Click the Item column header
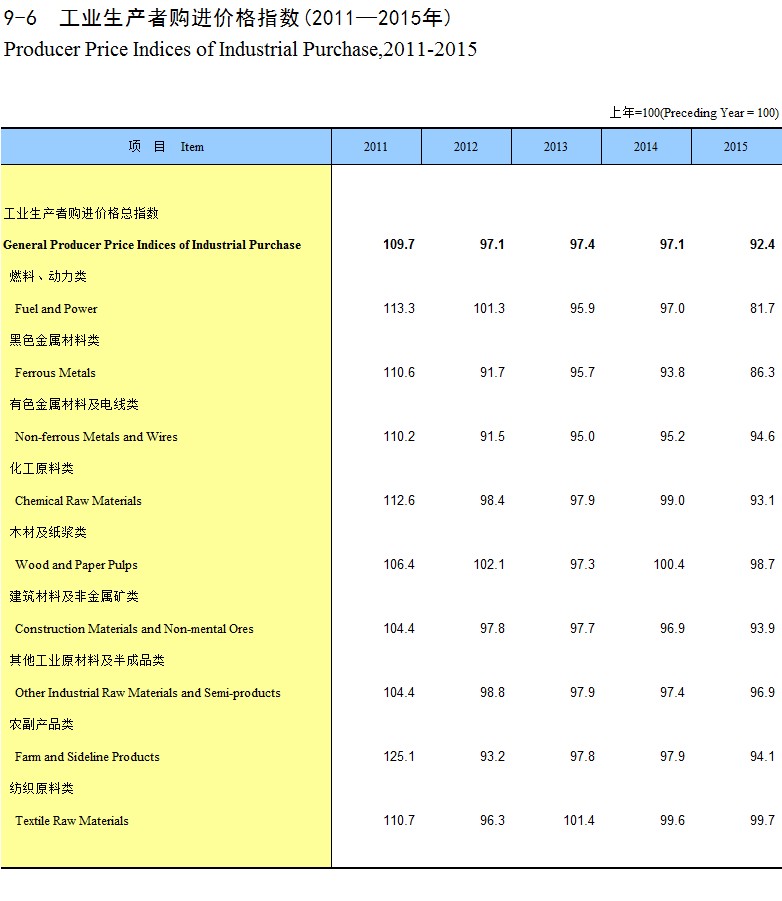782x901 pixels. 166,147
